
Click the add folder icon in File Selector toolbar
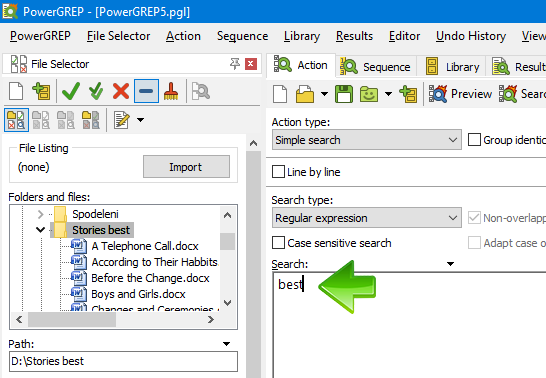click(41, 91)
